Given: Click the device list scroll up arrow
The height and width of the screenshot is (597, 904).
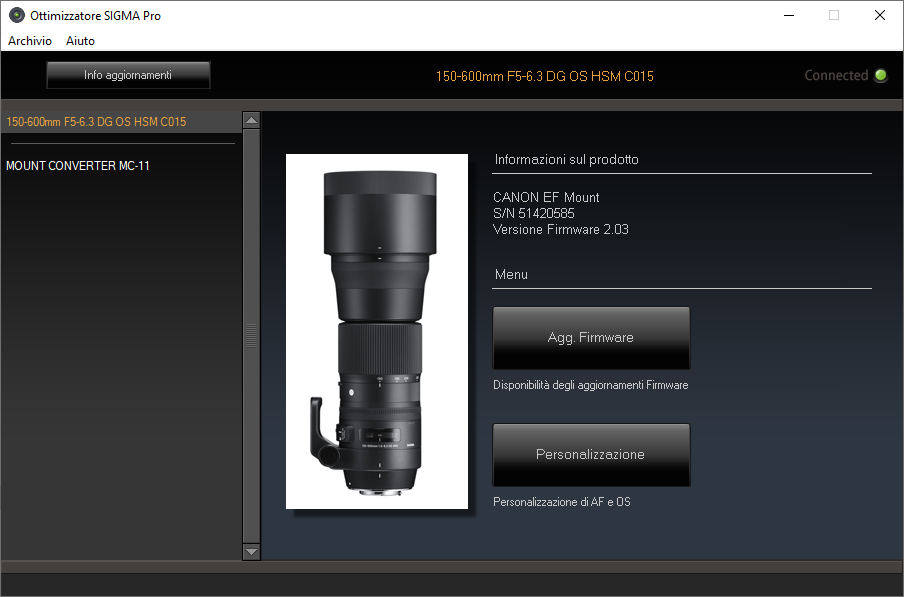Looking at the screenshot, I should pos(251,120).
